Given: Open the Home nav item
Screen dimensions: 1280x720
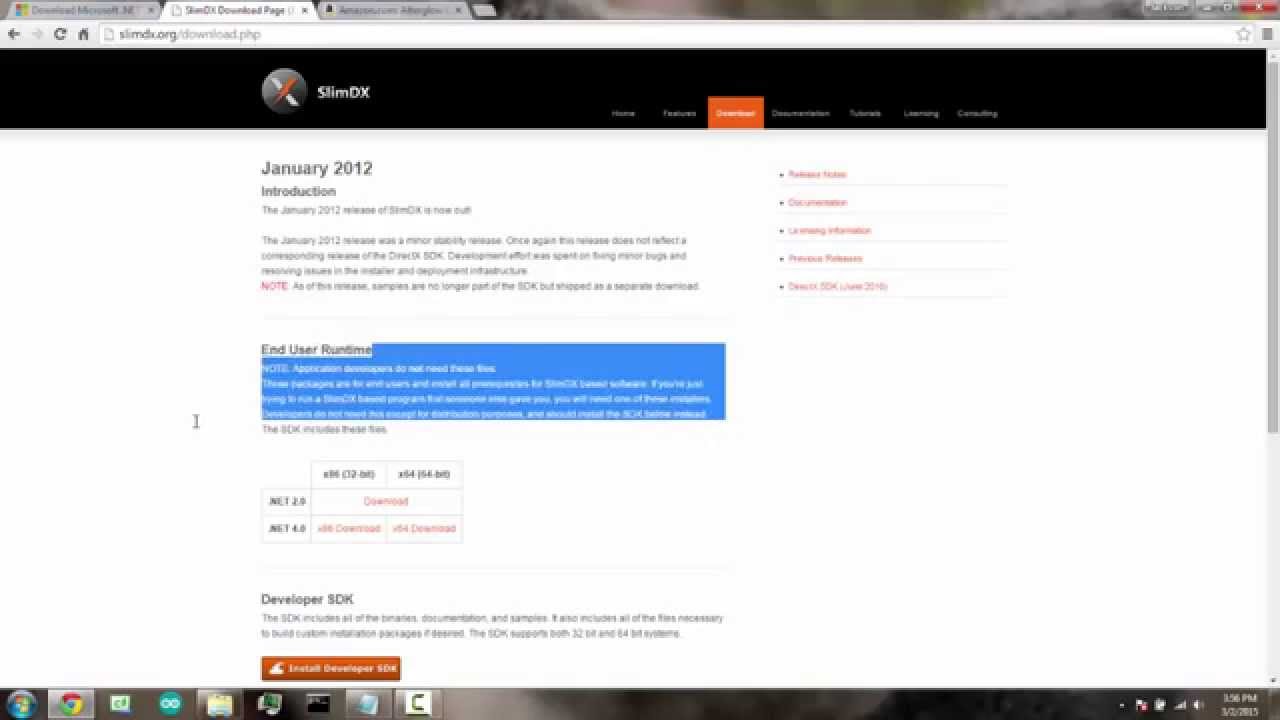Looking at the screenshot, I should (x=623, y=113).
